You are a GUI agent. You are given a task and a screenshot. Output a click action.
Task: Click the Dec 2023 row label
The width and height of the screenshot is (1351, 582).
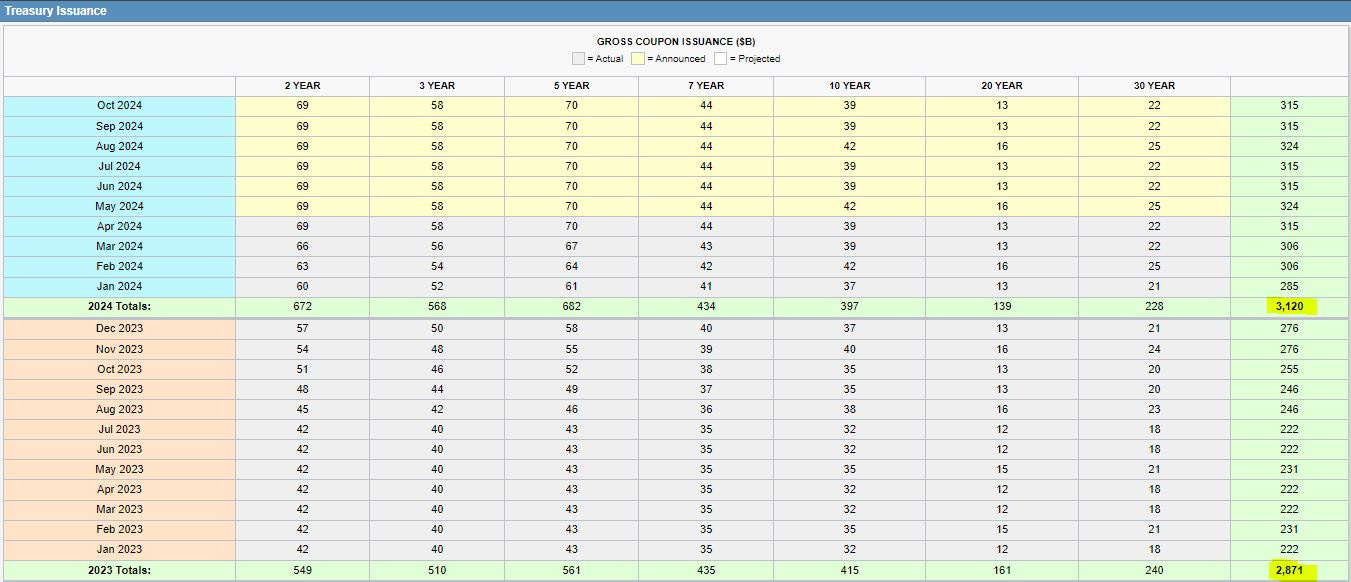click(x=120, y=329)
